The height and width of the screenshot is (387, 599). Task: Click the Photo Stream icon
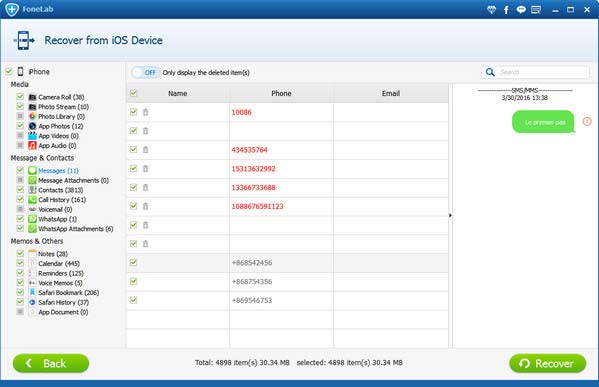click(x=32, y=107)
